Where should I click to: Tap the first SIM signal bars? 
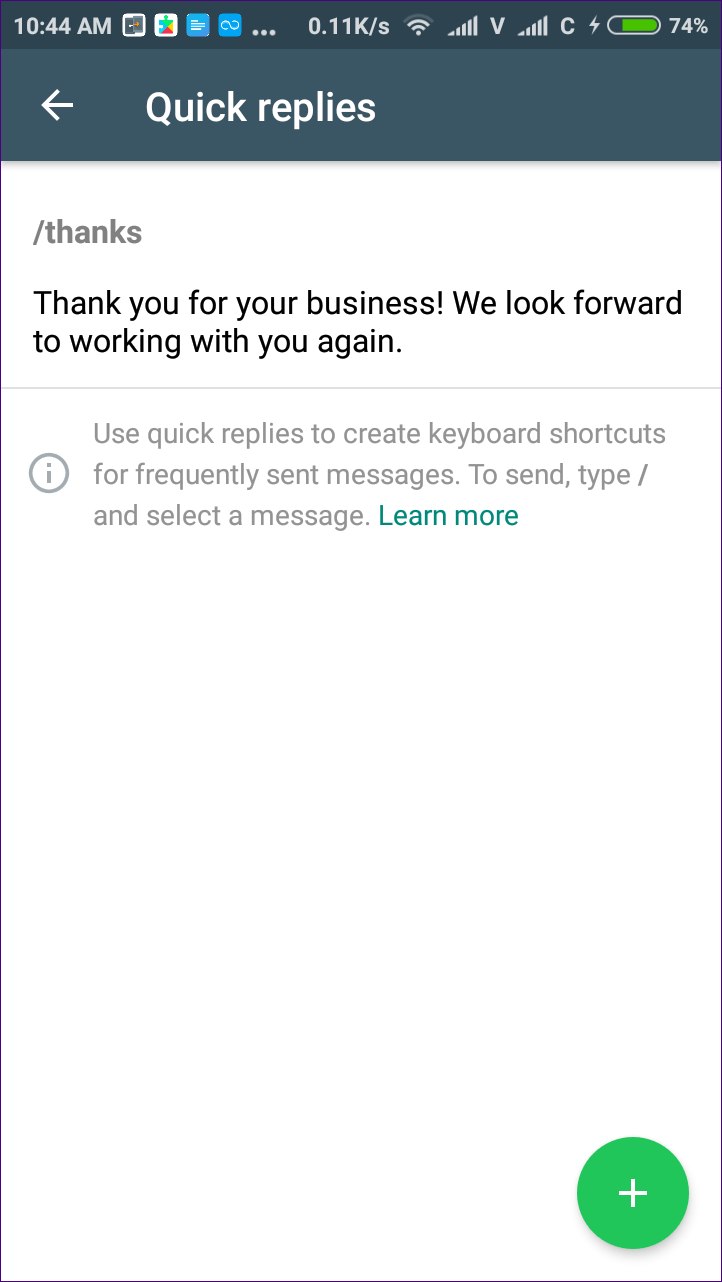pos(462,27)
